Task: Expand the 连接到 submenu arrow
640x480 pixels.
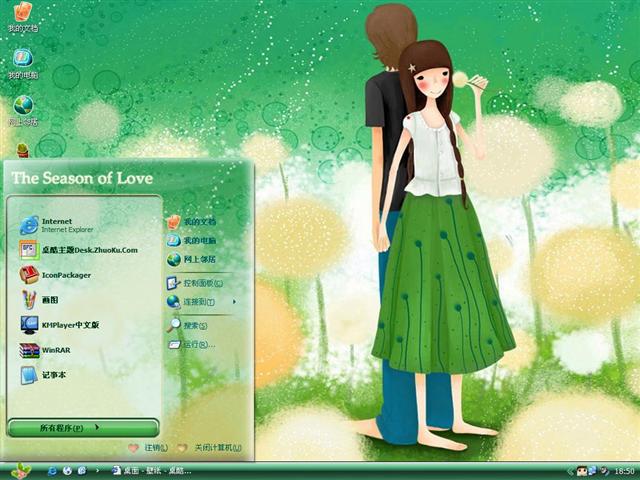Action: (x=234, y=302)
